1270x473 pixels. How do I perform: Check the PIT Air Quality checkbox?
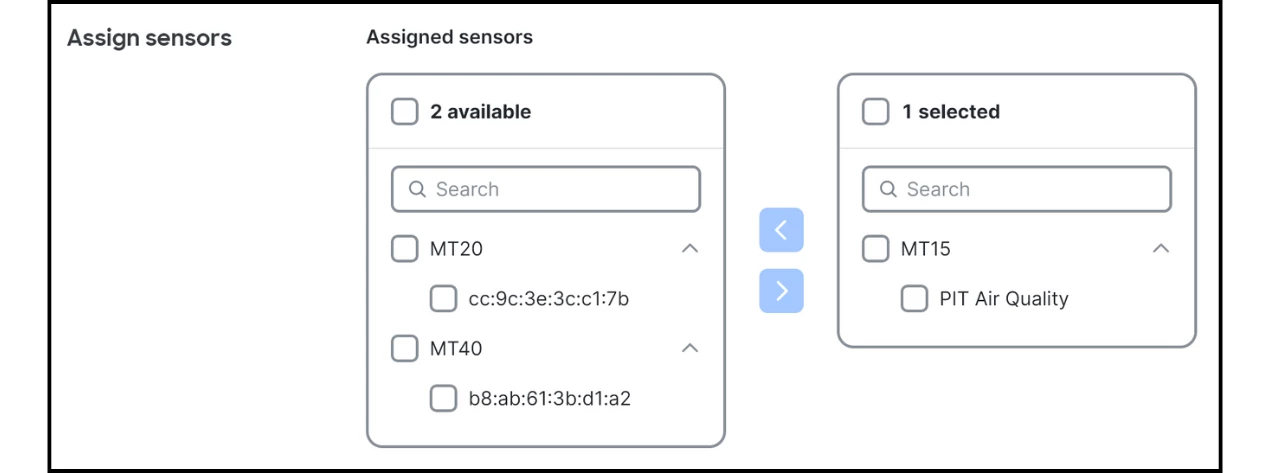pos(914,298)
